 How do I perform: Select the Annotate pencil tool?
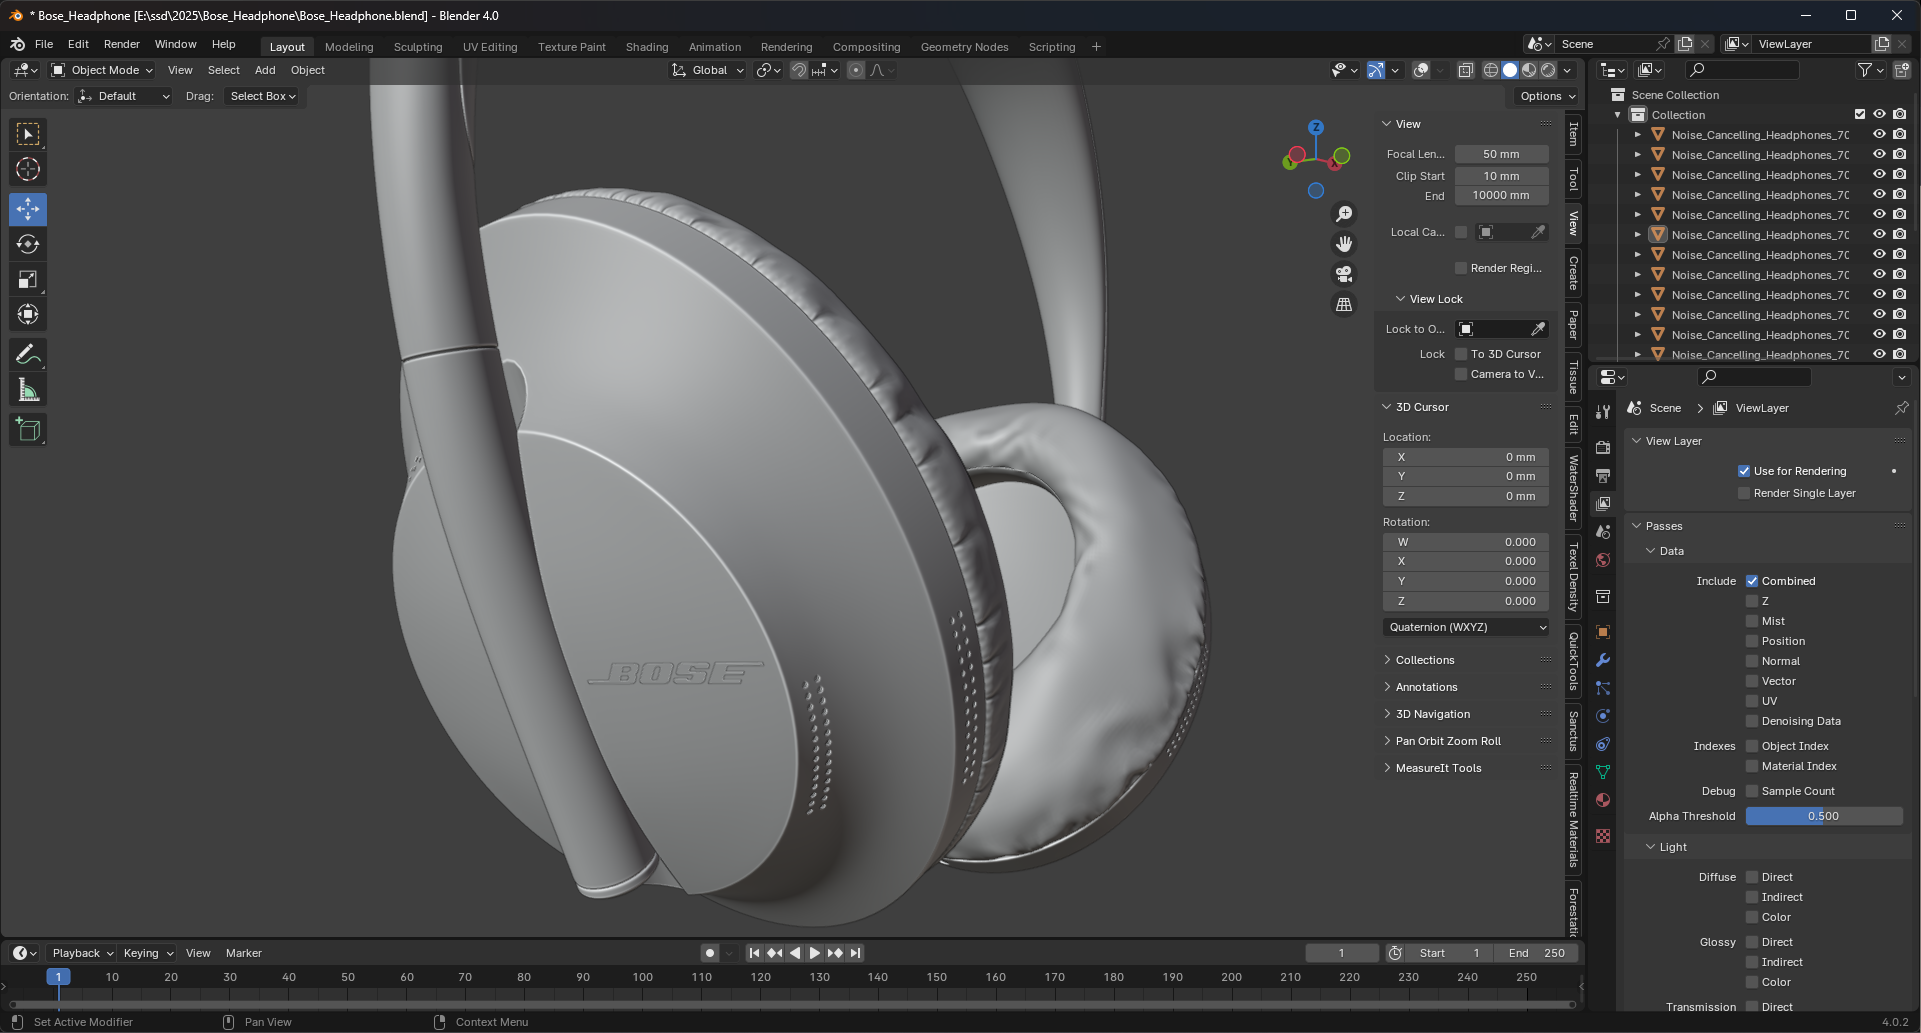[28, 354]
